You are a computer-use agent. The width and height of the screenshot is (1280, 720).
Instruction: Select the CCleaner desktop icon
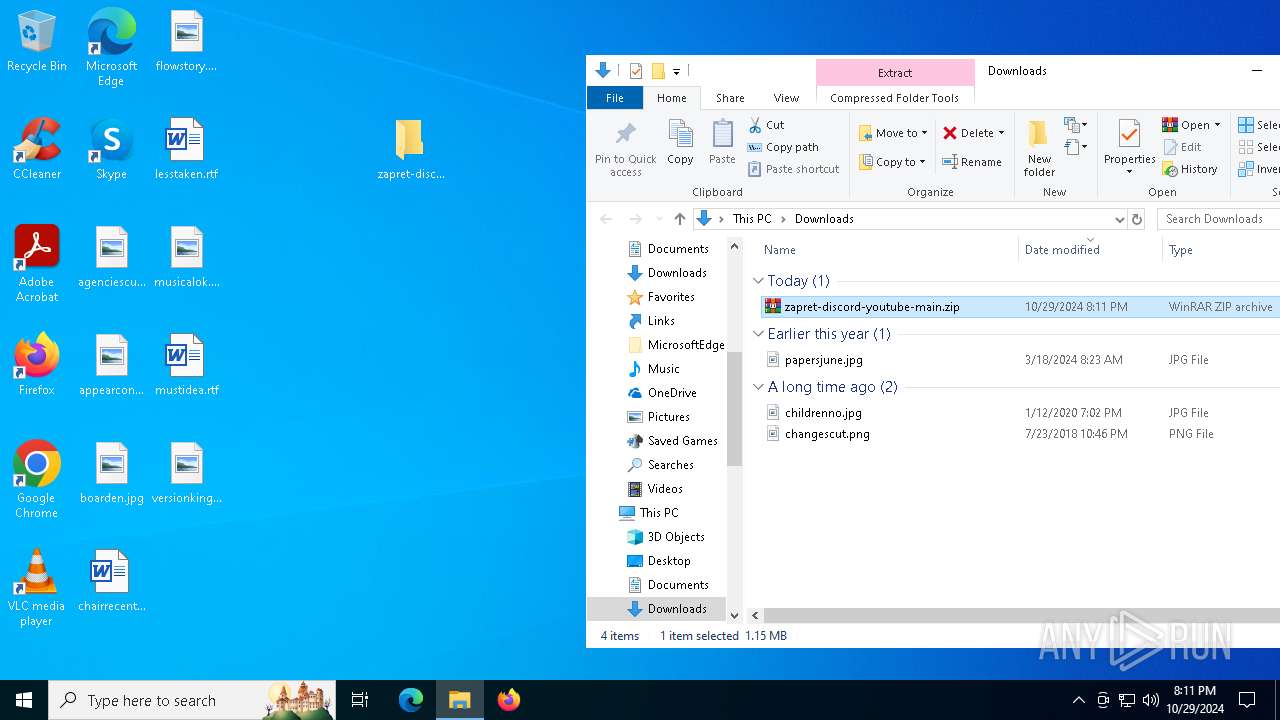tap(37, 149)
